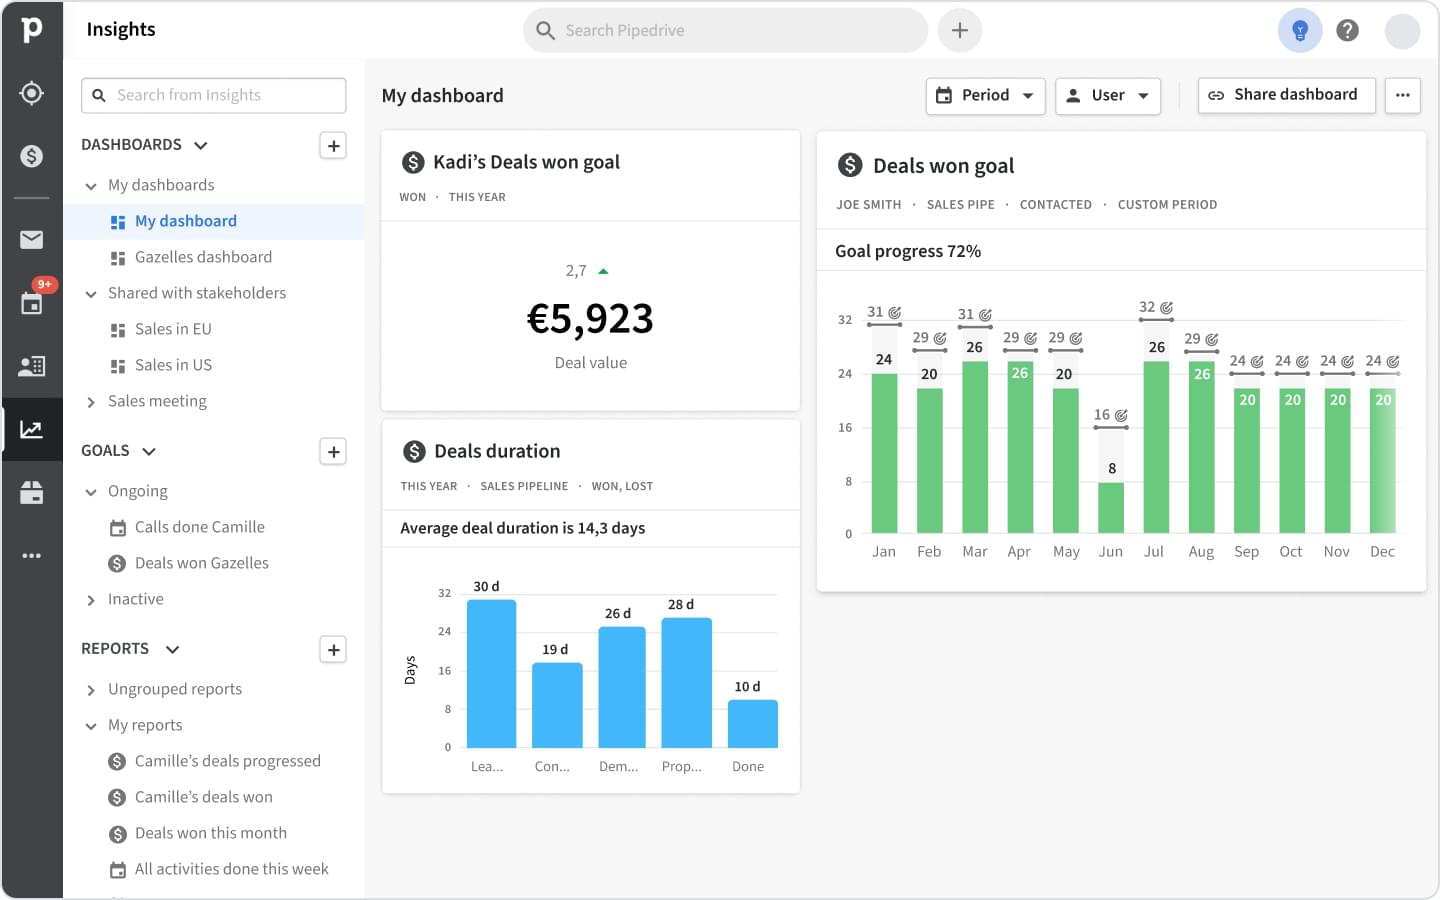Select Insights chart icon in sidebar
The image size is (1440, 900).
32,430
